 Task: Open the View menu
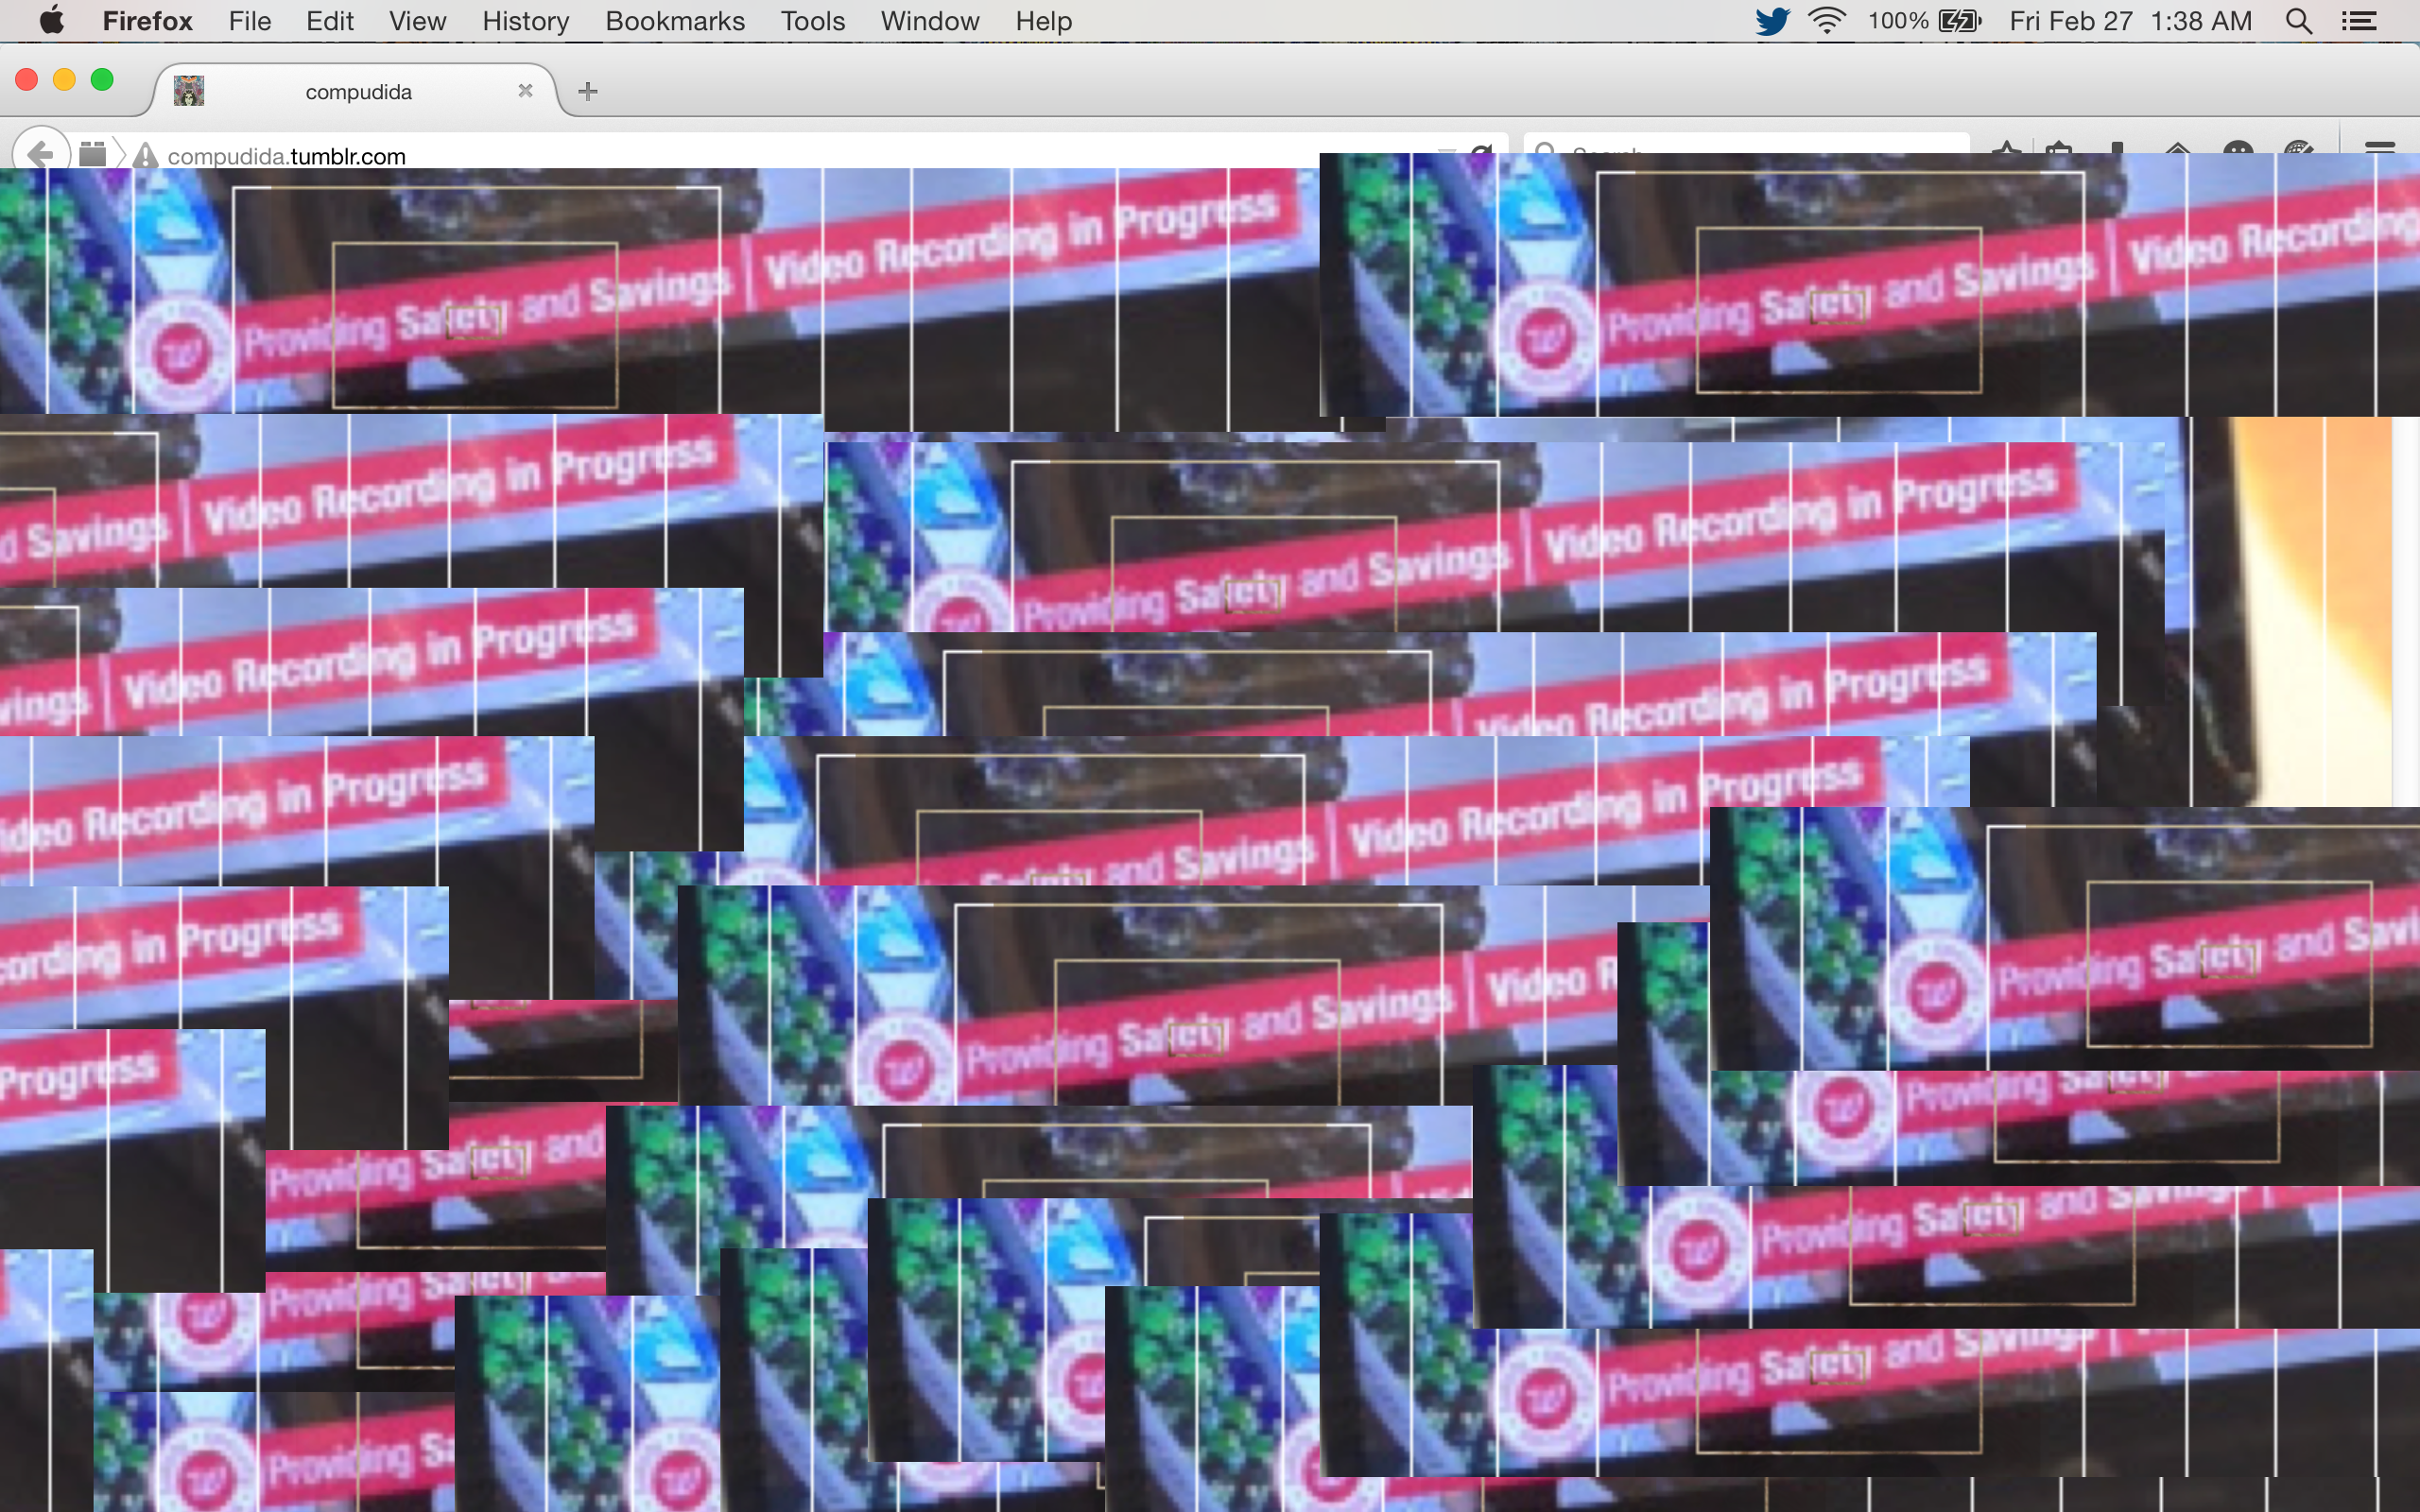(x=417, y=21)
